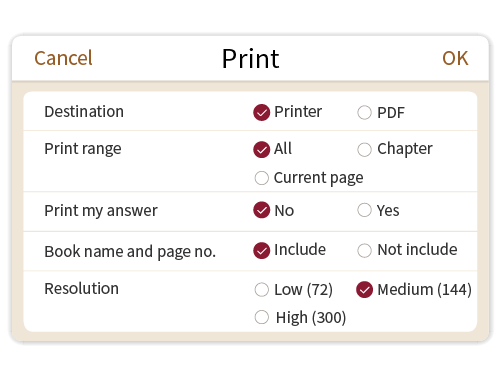This screenshot has width=500, height=375.
Task: Click the Print range label
Action: point(83,149)
